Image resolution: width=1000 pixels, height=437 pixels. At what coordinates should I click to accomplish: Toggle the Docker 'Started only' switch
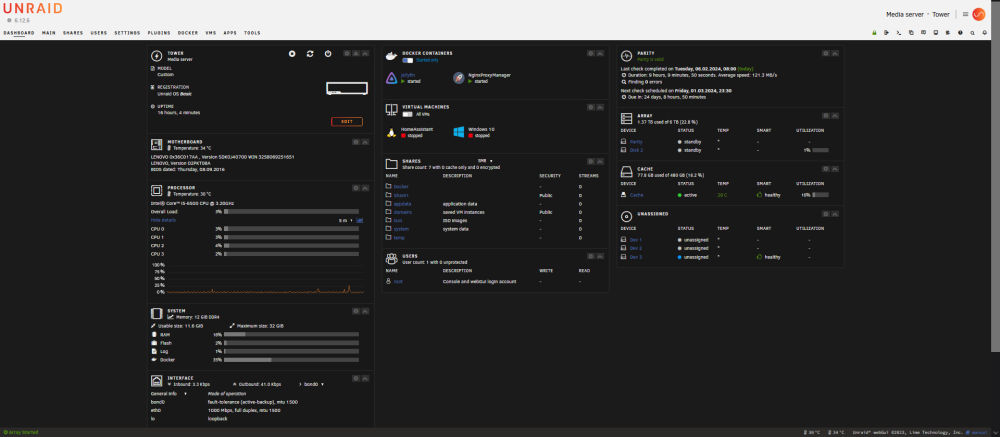pos(407,60)
